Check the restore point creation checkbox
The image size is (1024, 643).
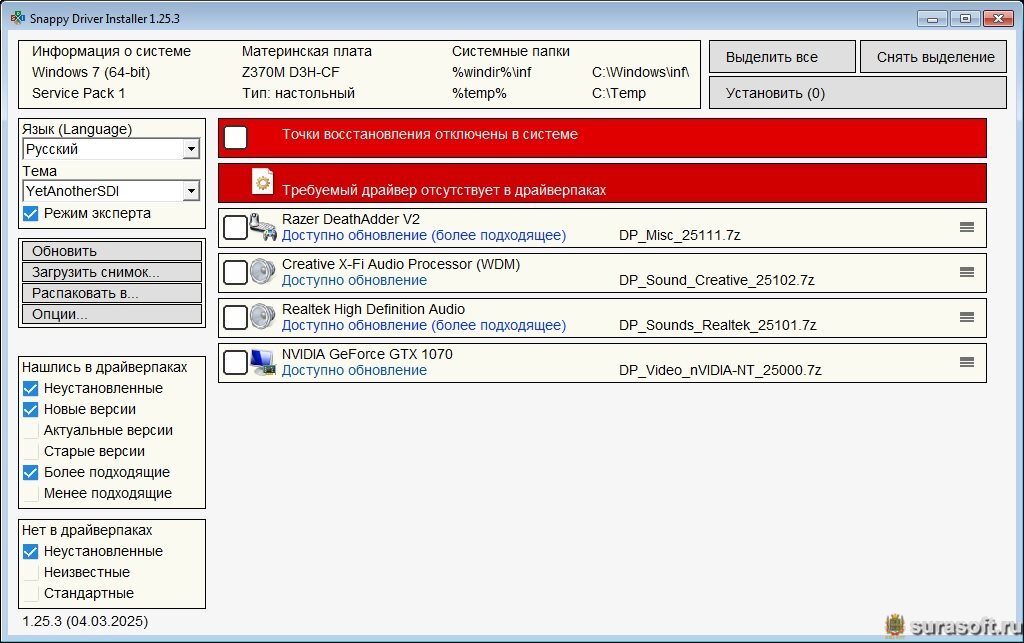(x=235, y=137)
